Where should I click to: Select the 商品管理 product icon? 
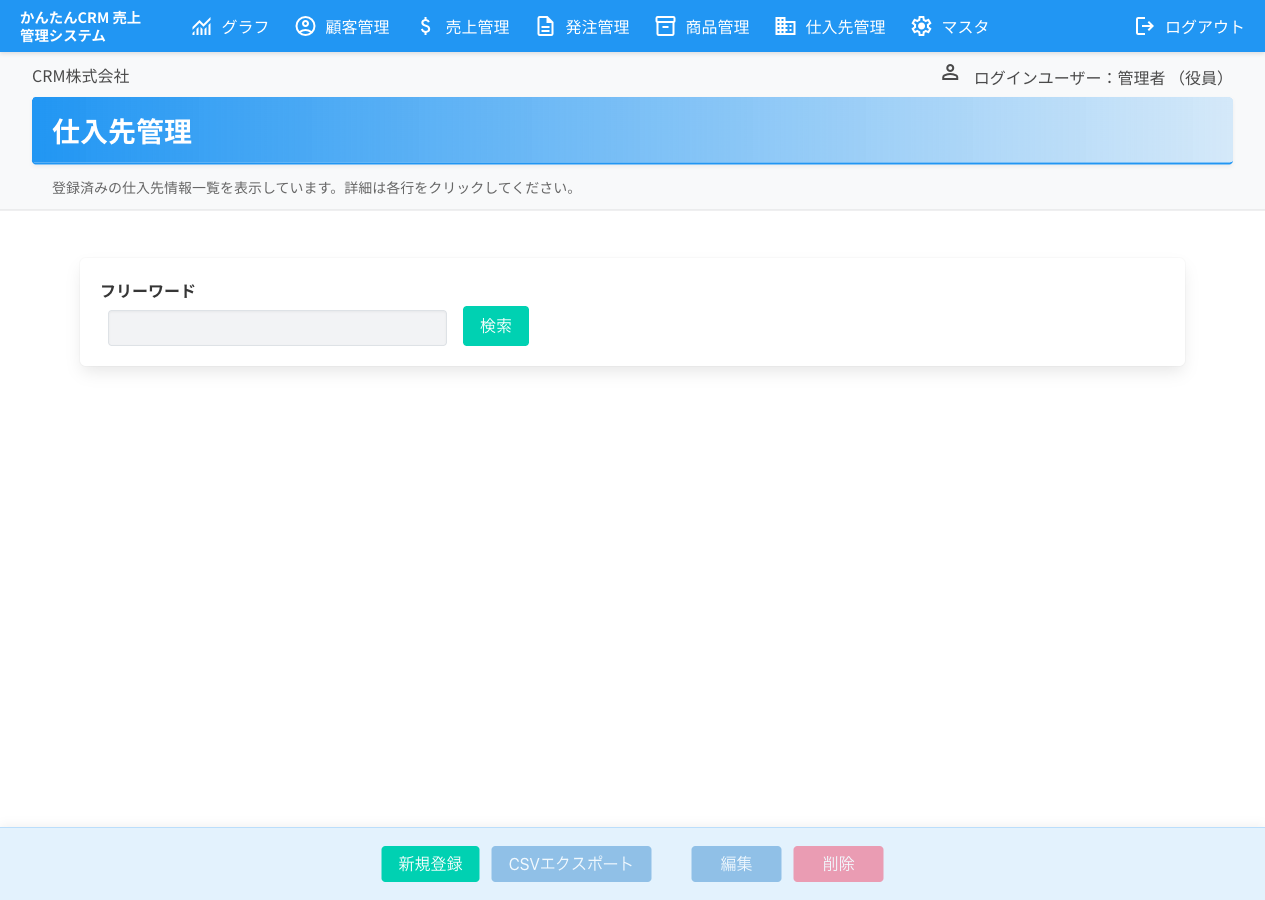coord(665,26)
